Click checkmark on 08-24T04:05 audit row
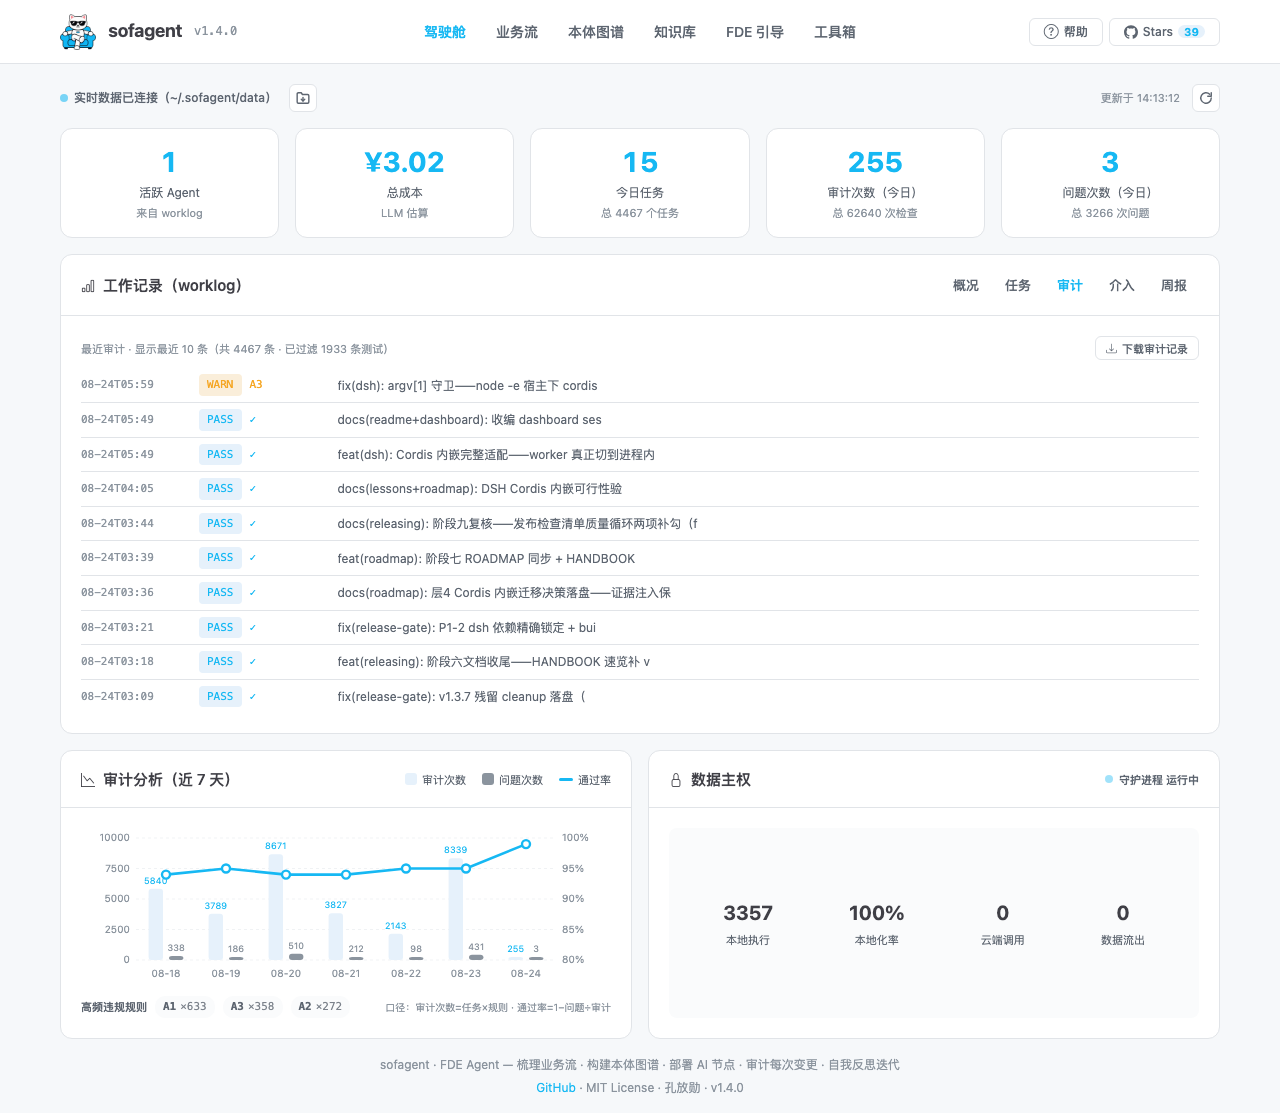Viewport: 1280px width, 1113px height. (253, 489)
